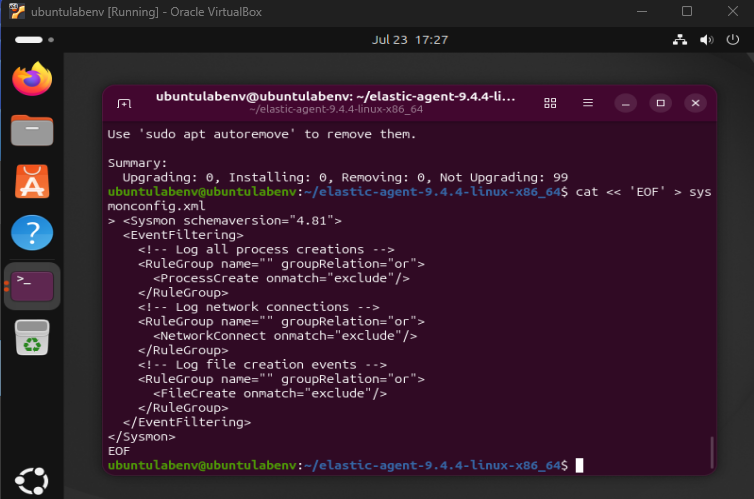Click the 'sudo apt autoremove' hint line
This screenshot has width=754, height=499.
(x=262, y=134)
